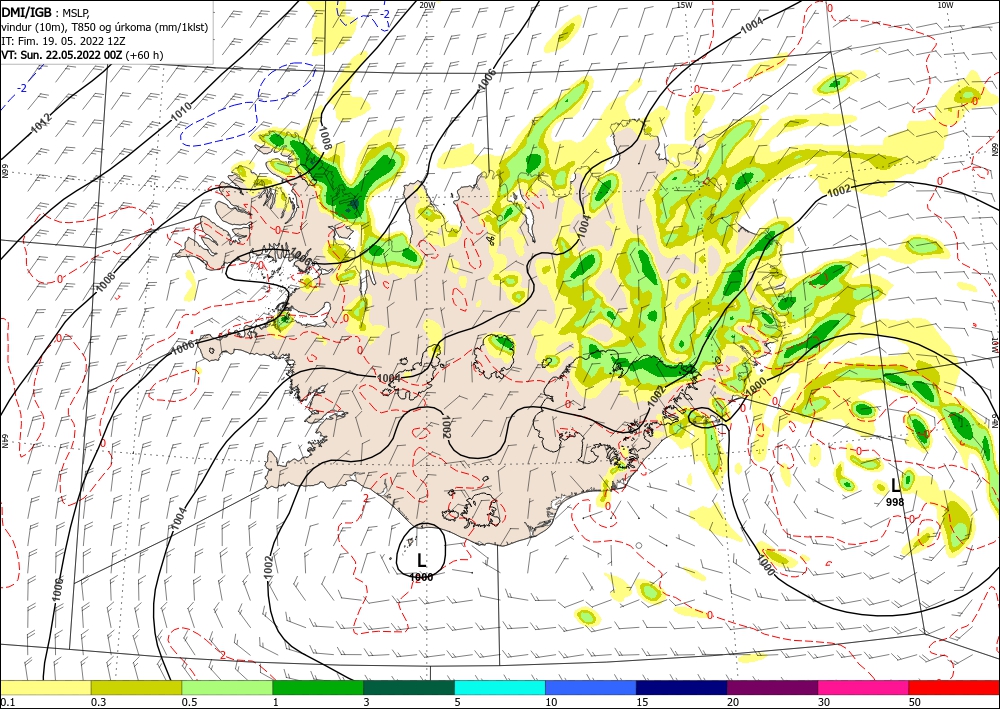The width and height of the screenshot is (1000, 709).
Task: Click the legend value '20'
Action: point(733,702)
